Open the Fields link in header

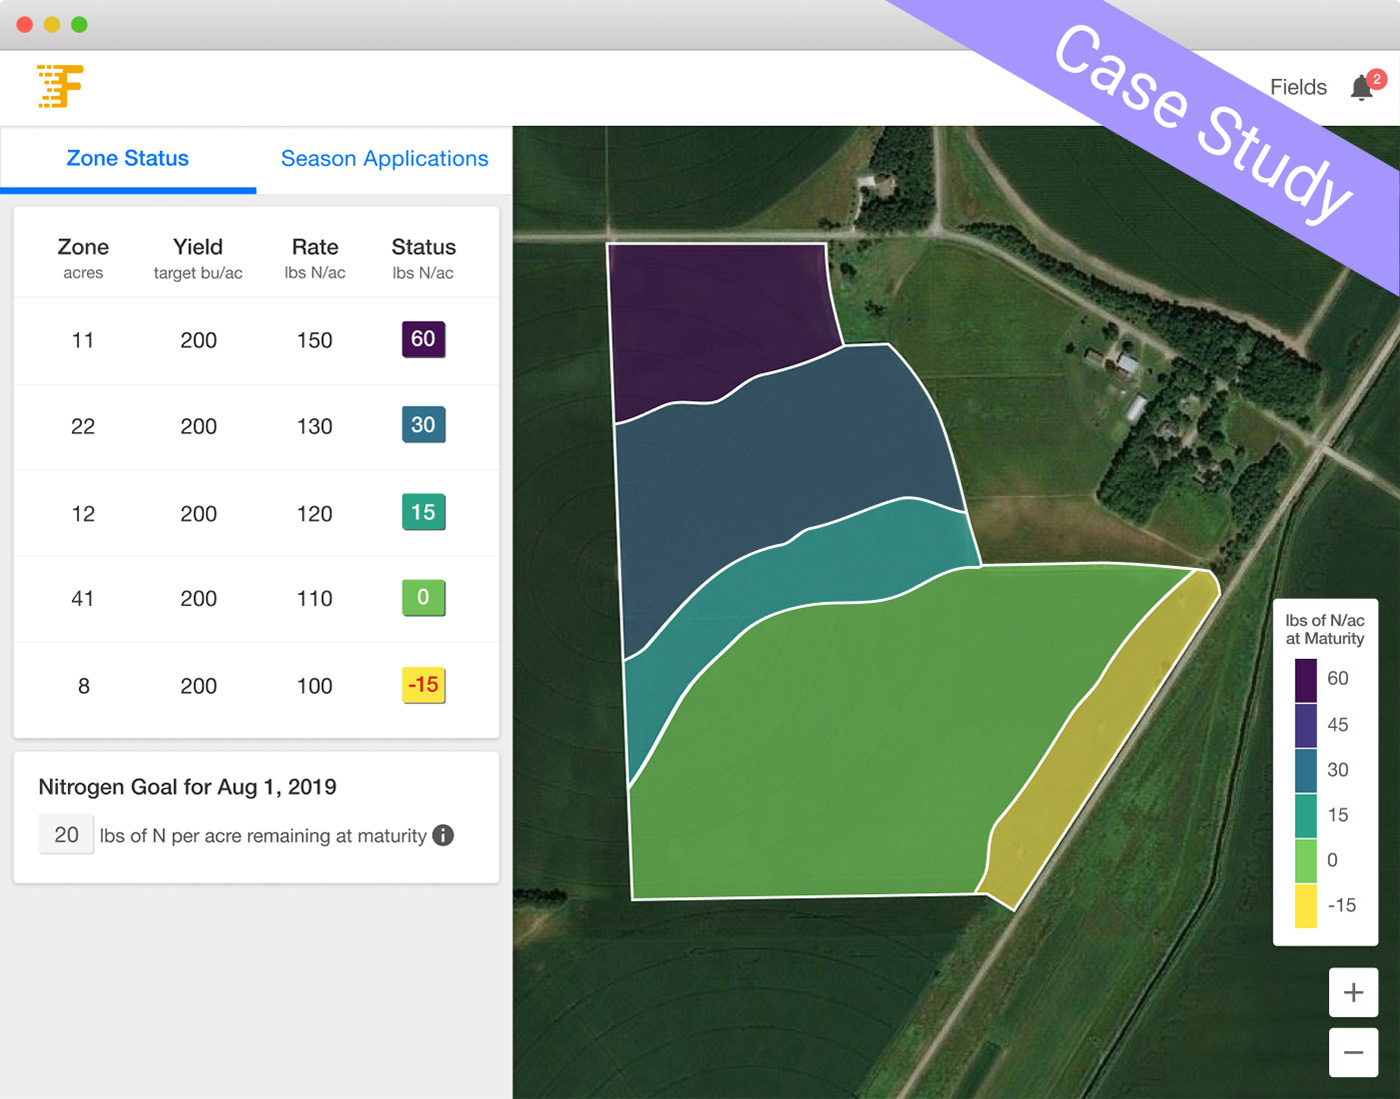click(x=1298, y=88)
